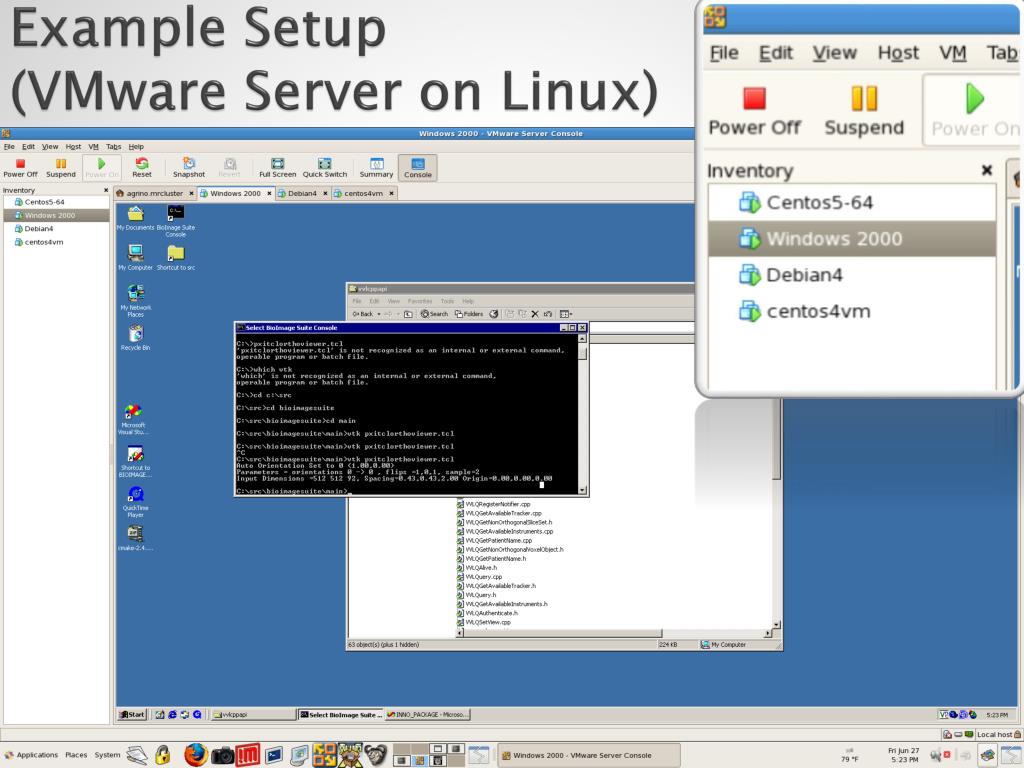The image size is (1024, 768).
Task: Open the Host menu in the main VMware console
Action: pyautogui.click(x=73, y=147)
